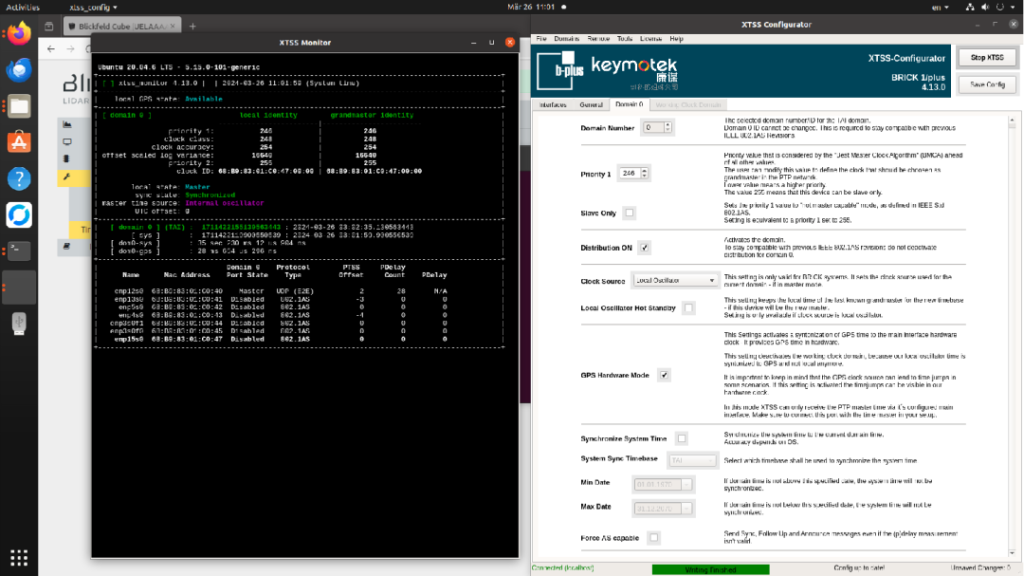Launch the blue circular sync app in dock
The image size is (1024, 576).
tap(19, 215)
